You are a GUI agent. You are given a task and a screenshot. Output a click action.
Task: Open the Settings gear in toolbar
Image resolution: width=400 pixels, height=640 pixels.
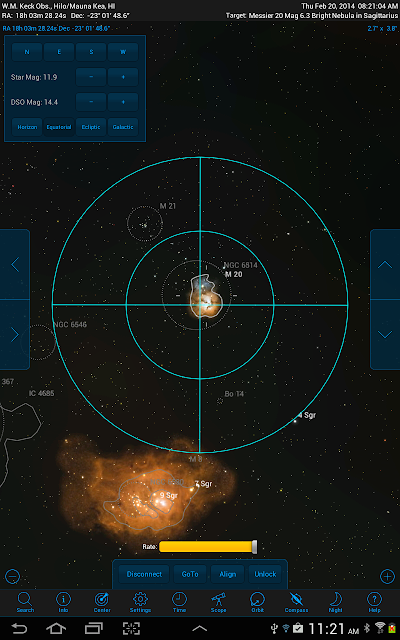140,602
